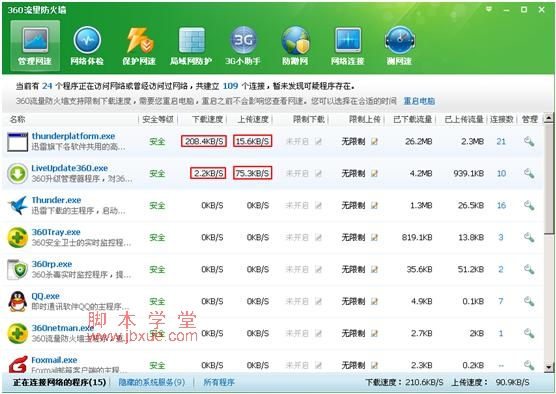Click the 重启电脑 restart link
Viewport: 556px width, 394px height.
[x=419, y=101]
